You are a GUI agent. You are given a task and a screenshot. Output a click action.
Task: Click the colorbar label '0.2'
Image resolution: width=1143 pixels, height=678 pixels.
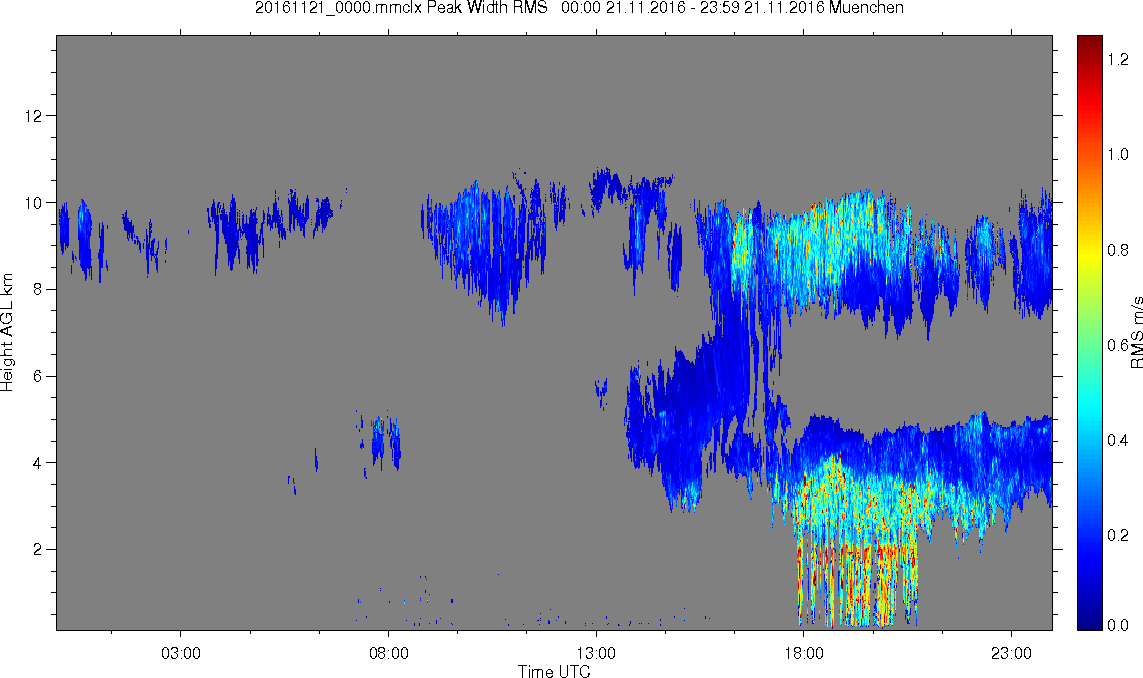[x=1117, y=535]
